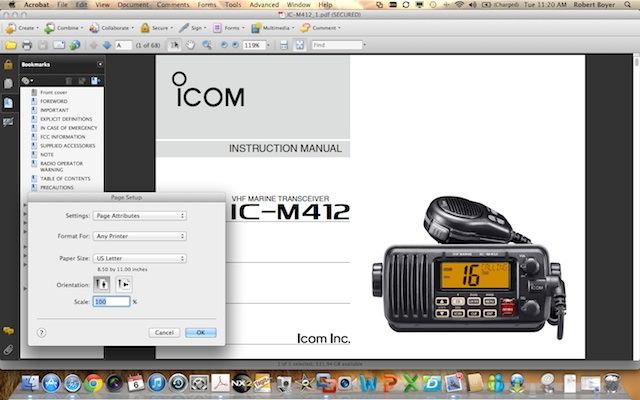Open the IN CASE OF EMERGENCY bookmark
The width and height of the screenshot is (640, 400).
[x=69, y=128]
